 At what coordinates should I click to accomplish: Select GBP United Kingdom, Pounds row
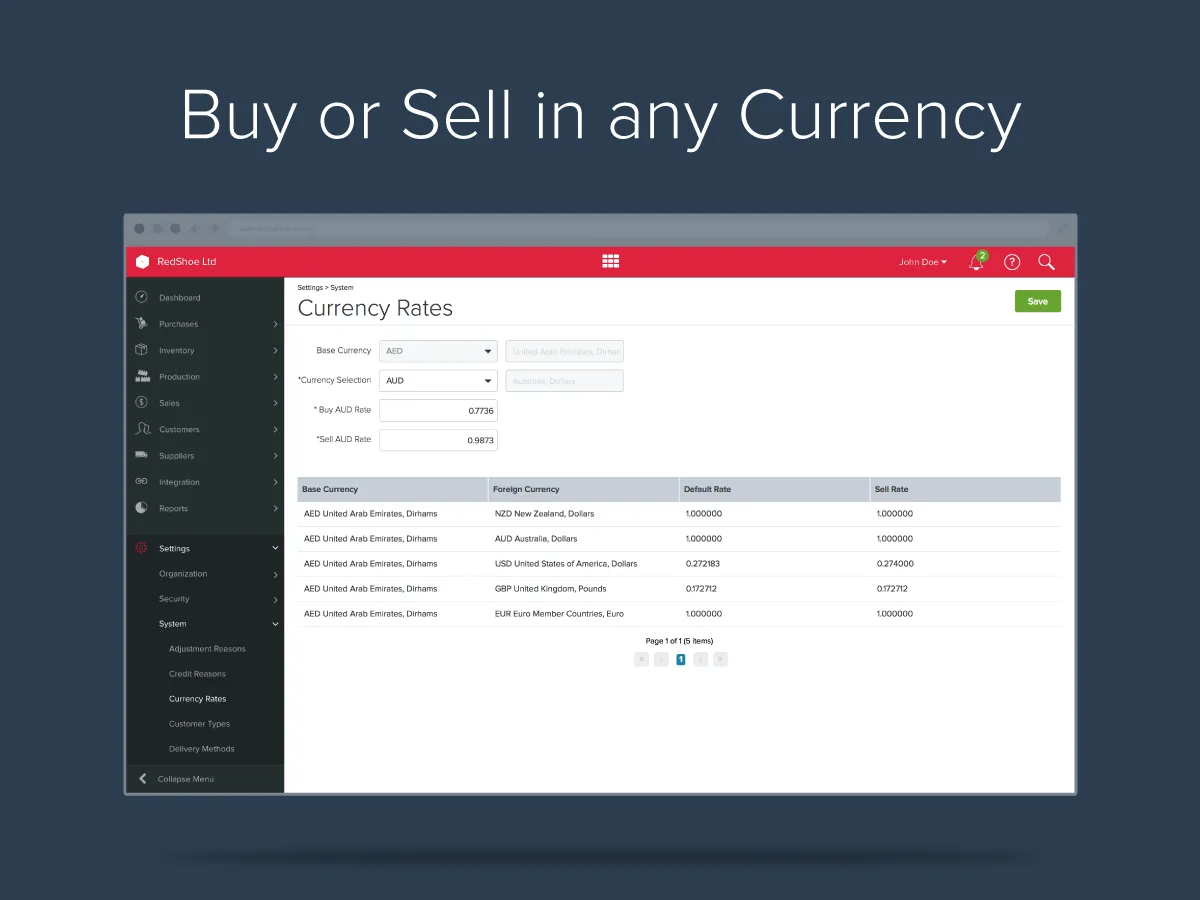click(679, 589)
